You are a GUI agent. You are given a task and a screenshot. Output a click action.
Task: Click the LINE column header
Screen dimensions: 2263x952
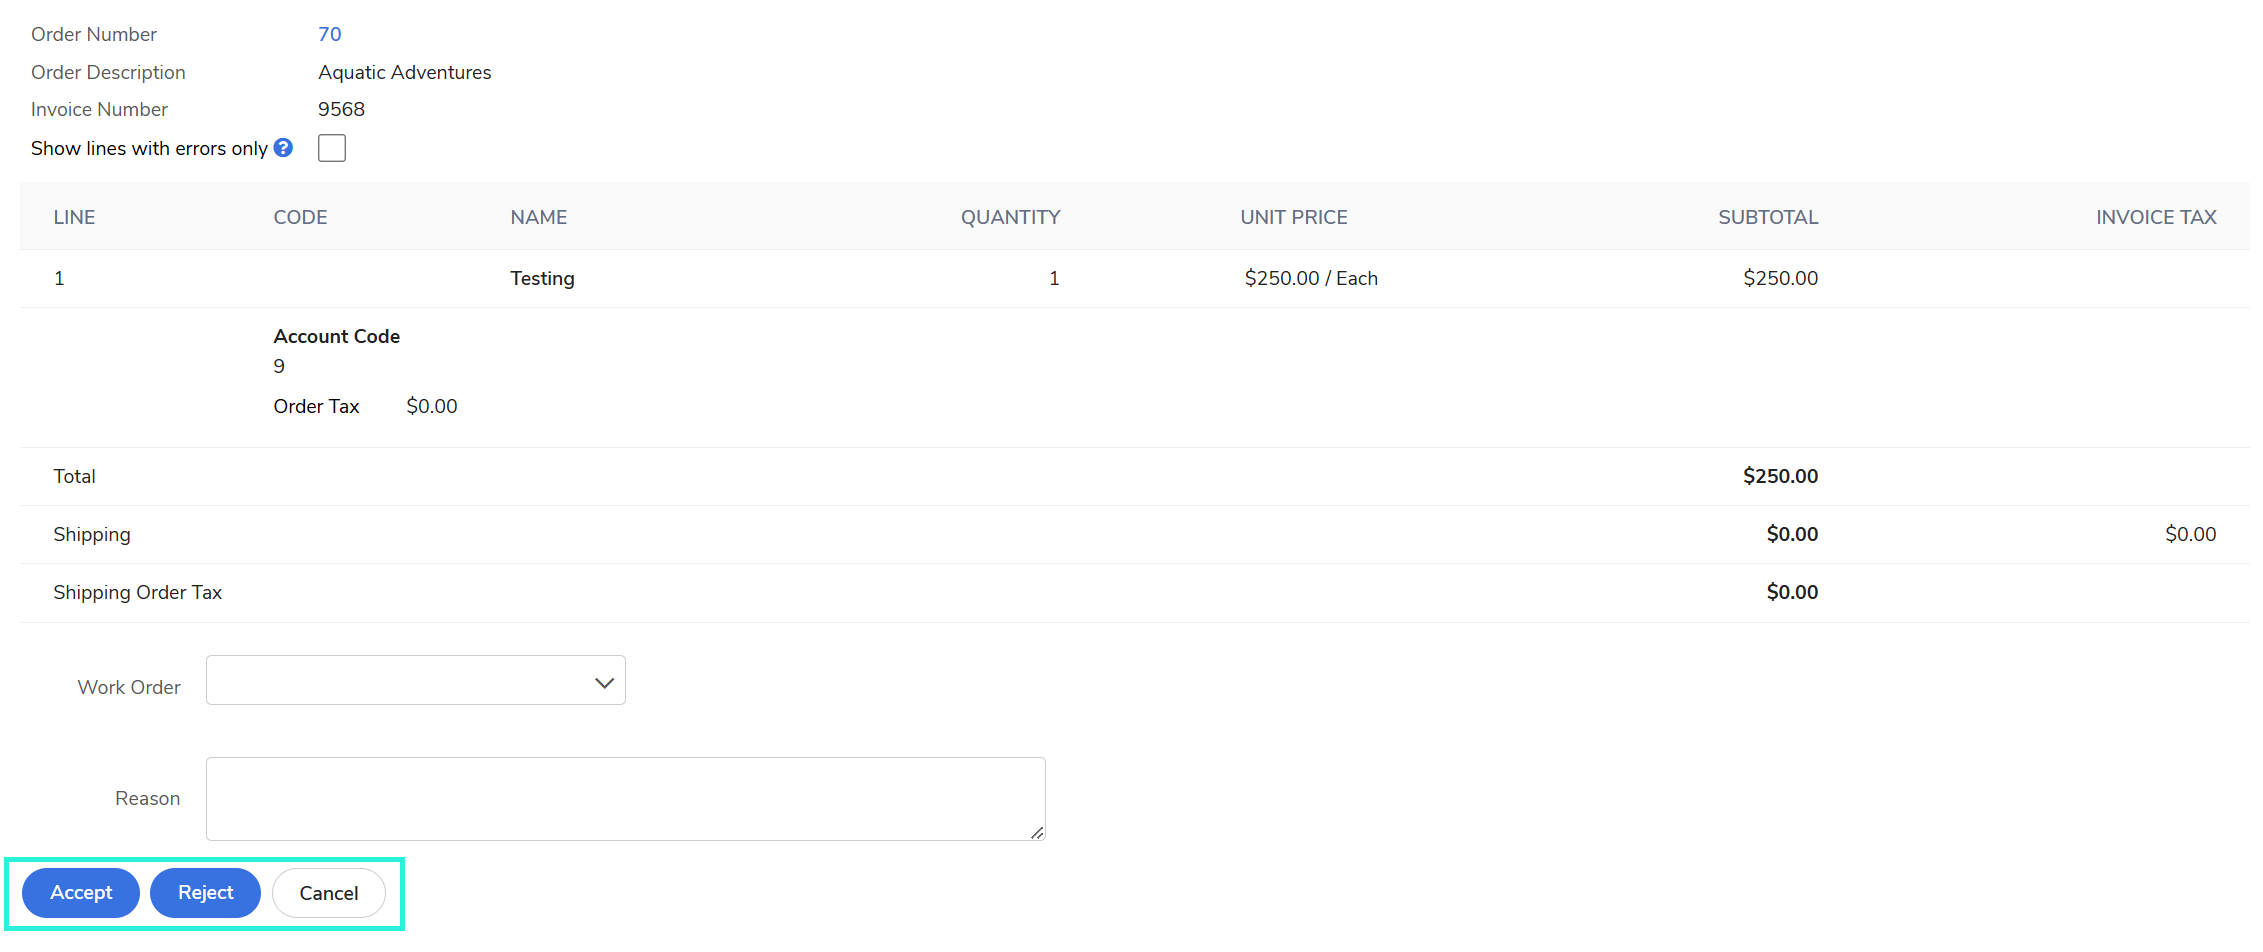[x=74, y=217]
